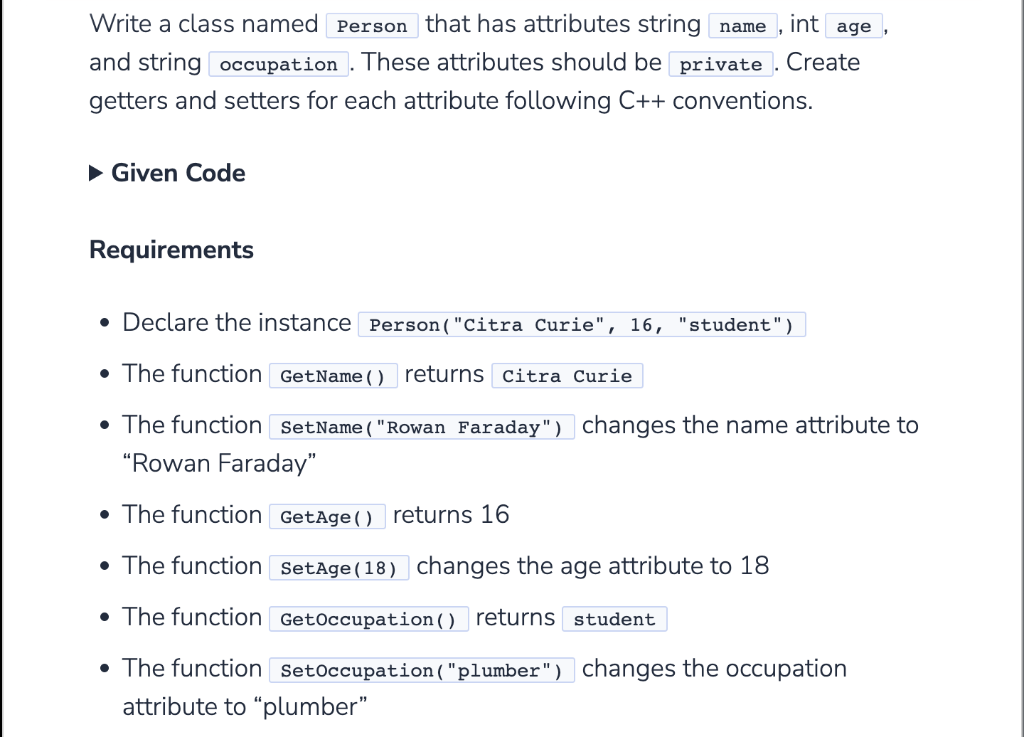This screenshot has width=1024, height=737.
Task: Expand the Given Code section
Action: pos(167,173)
